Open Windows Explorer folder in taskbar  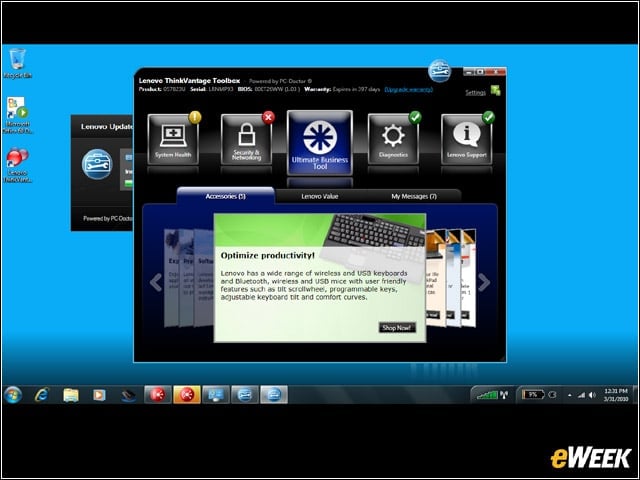click(71, 395)
